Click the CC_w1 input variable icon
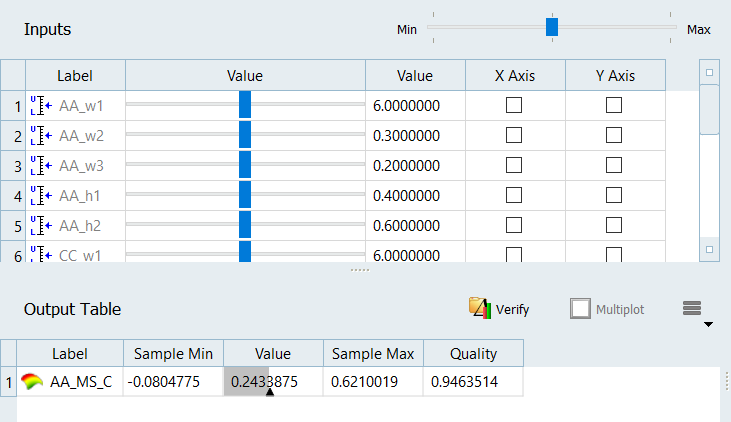This screenshot has width=731, height=422. coord(41,254)
